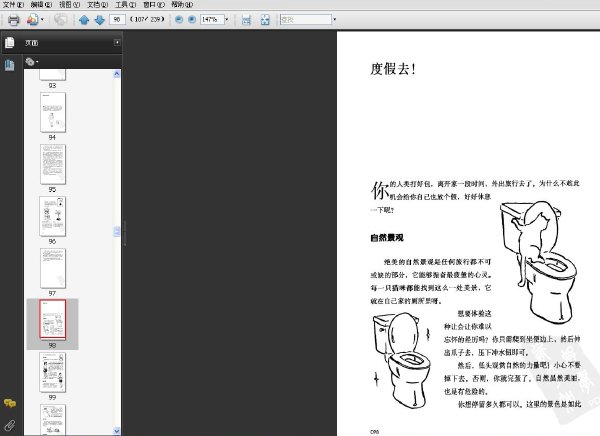Select page 96 thumbnail
Image resolution: width=600 pixels, height=436 pixels.
click(53, 216)
